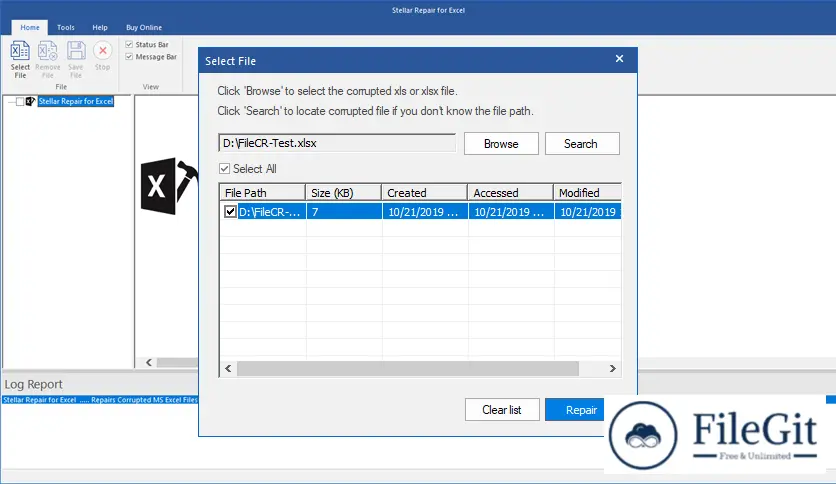Click the file list scroll right arrow
836x484 pixels.
(x=613, y=368)
